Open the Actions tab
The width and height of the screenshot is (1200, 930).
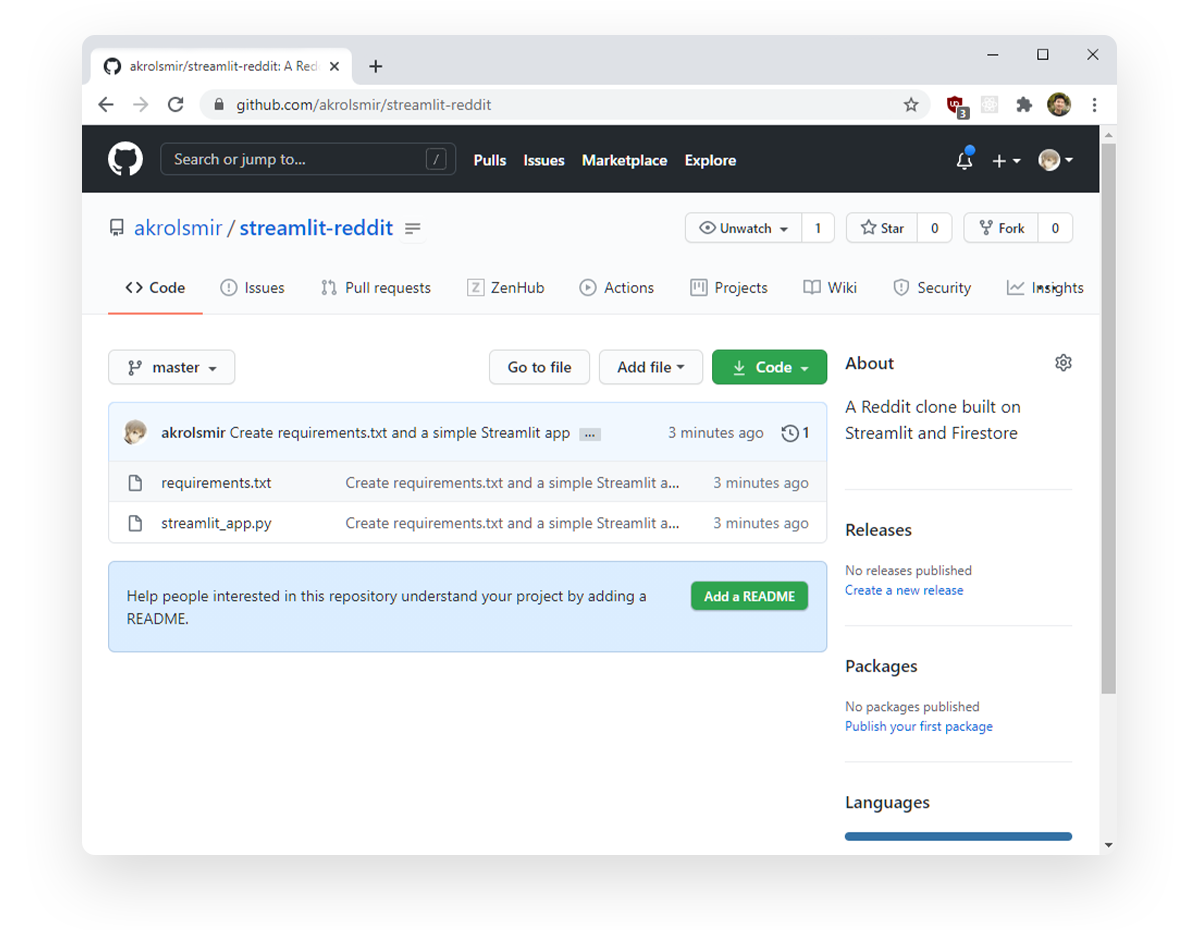(x=617, y=288)
